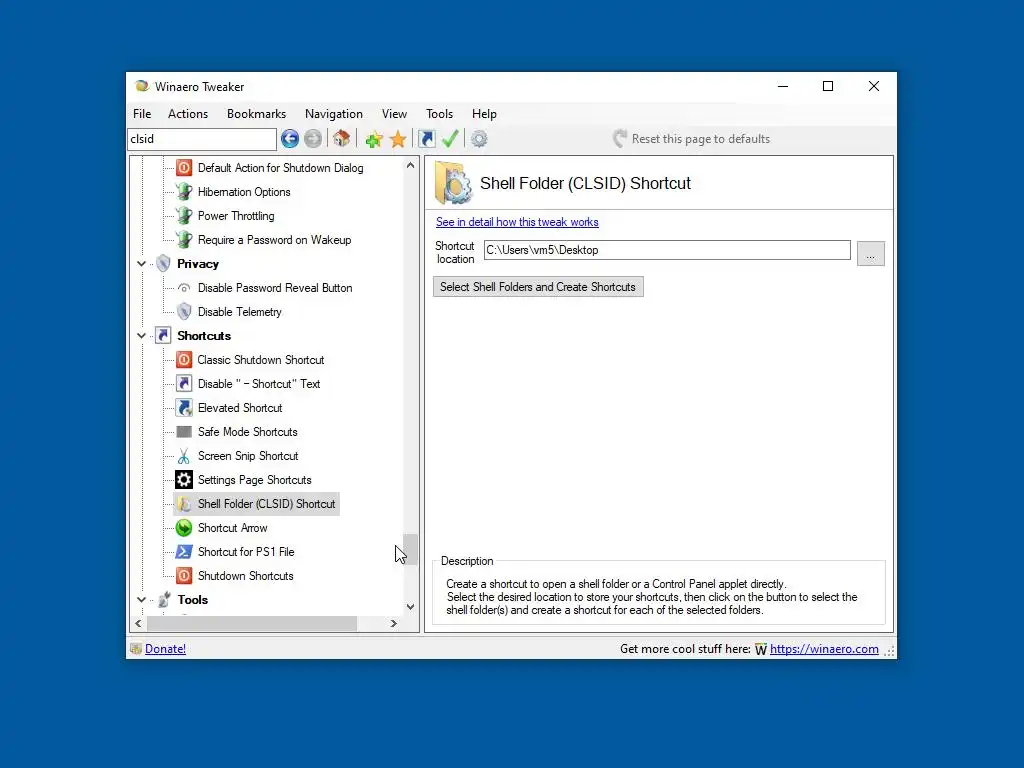Click the shortcut arrow toolbar icon
The height and width of the screenshot is (768, 1024).
click(426, 138)
